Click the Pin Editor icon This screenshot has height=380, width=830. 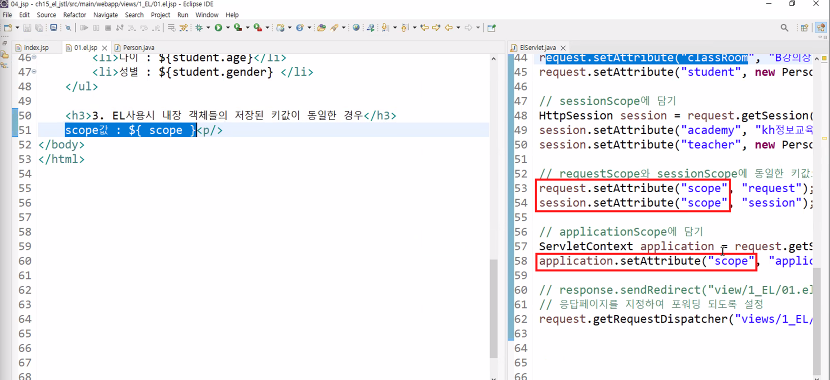(x=491, y=28)
